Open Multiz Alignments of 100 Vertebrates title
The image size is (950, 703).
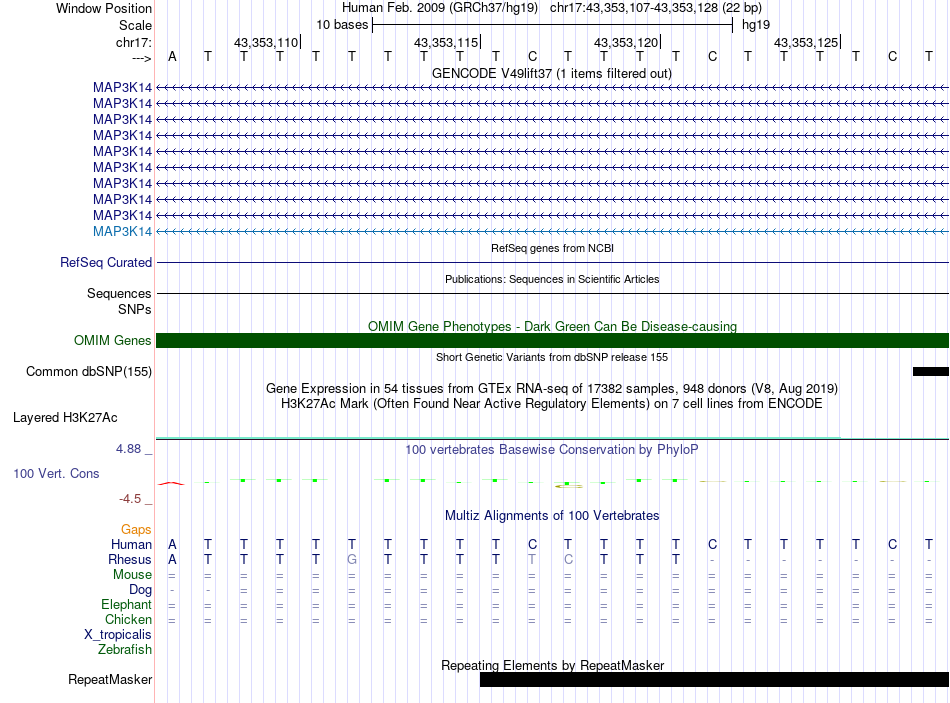point(552,516)
